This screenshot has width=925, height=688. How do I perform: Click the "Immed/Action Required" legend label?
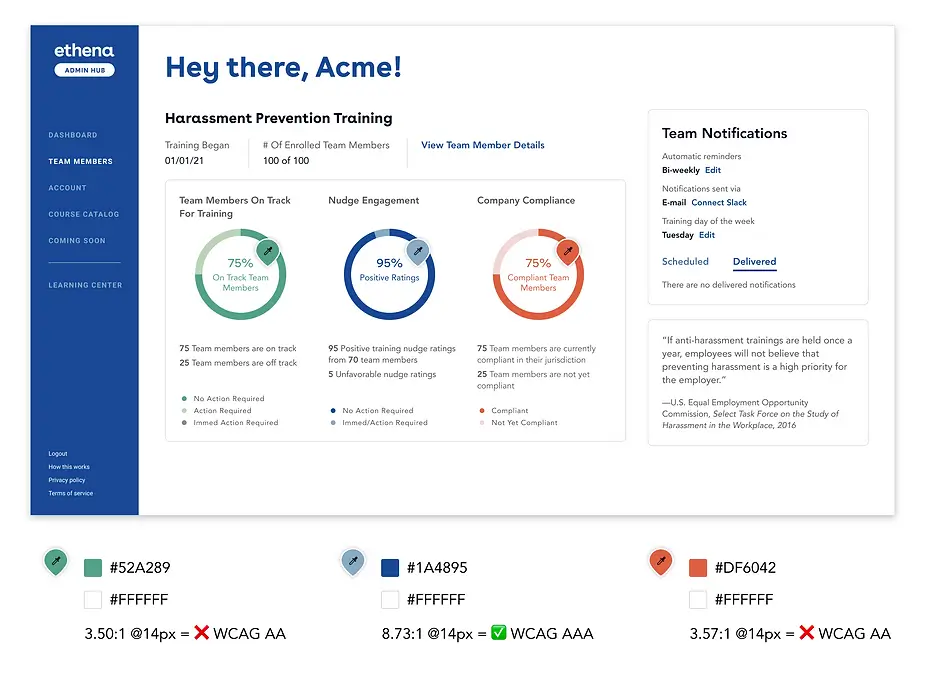click(x=385, y=422)
